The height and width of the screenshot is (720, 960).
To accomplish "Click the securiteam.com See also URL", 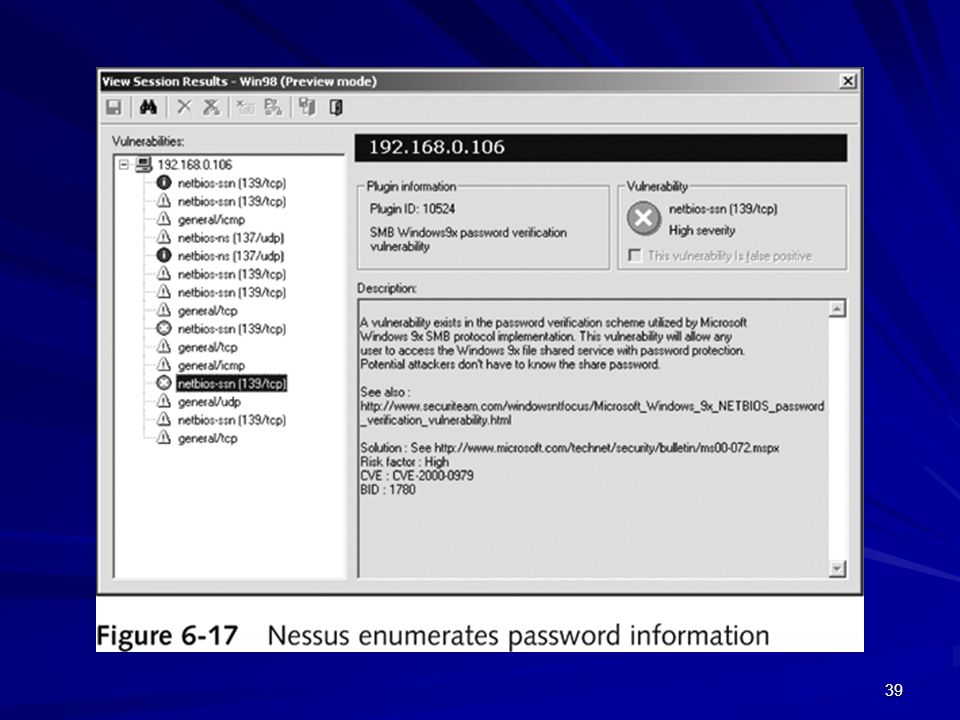I will coord(592,413).
